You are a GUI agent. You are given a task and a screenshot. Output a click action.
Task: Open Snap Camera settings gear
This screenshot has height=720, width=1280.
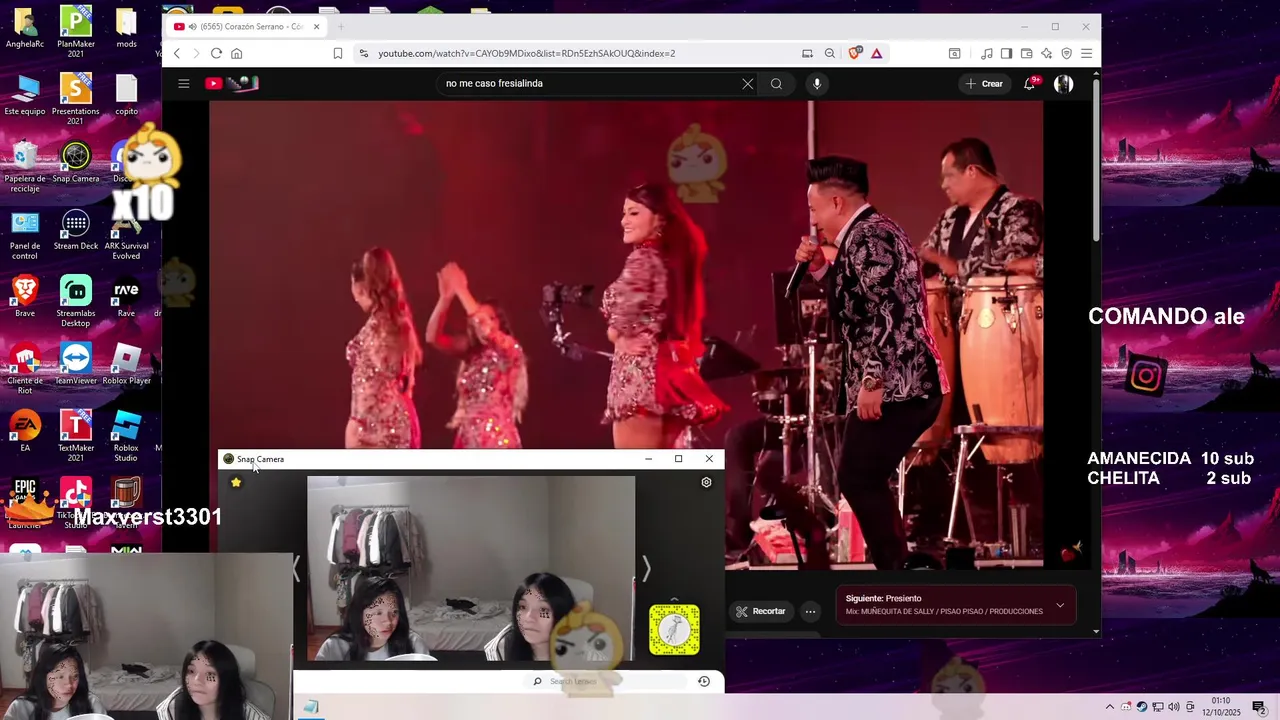706,482
